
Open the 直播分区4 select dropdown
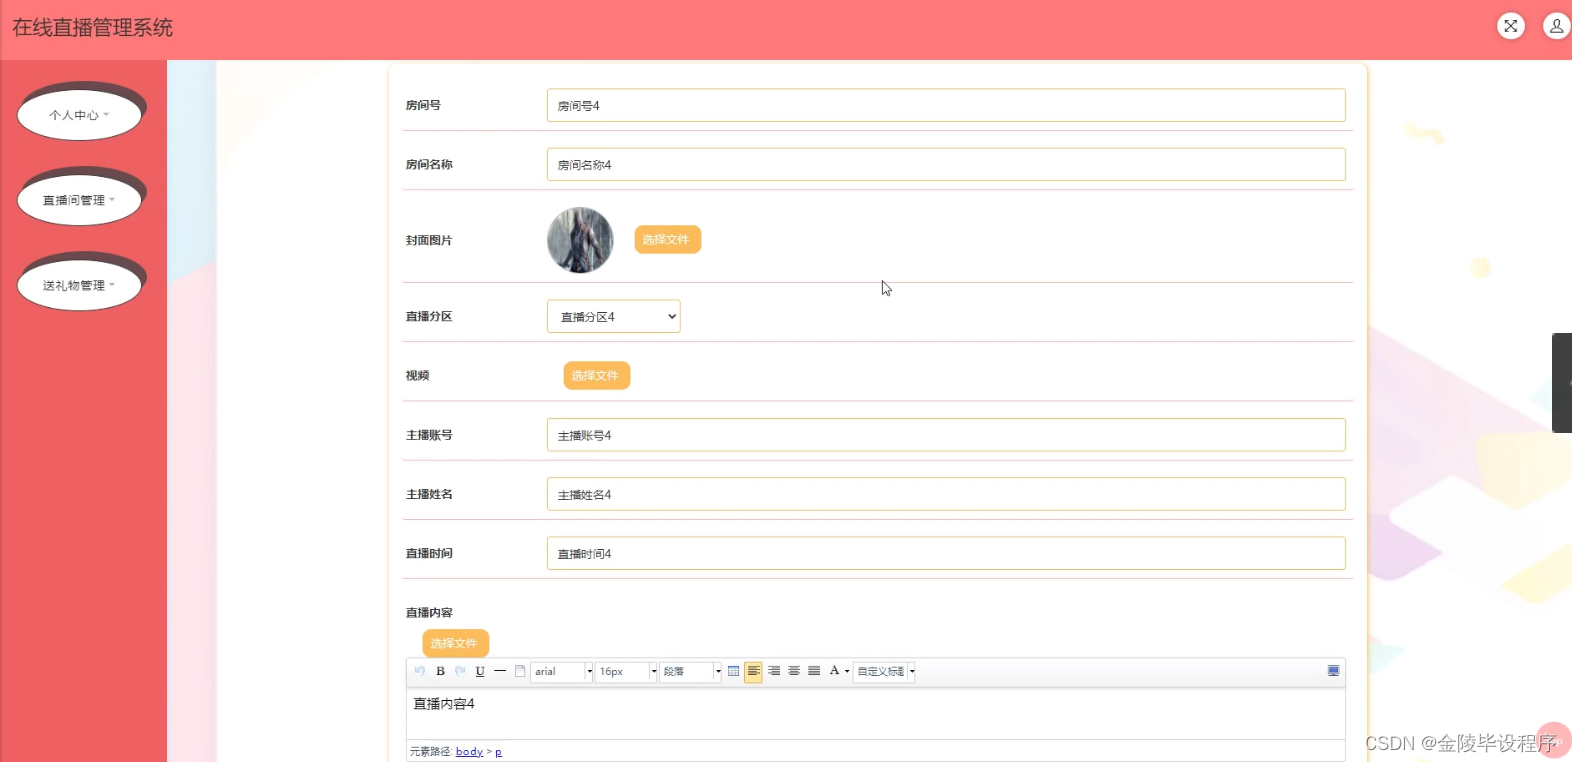coord(614,316)
